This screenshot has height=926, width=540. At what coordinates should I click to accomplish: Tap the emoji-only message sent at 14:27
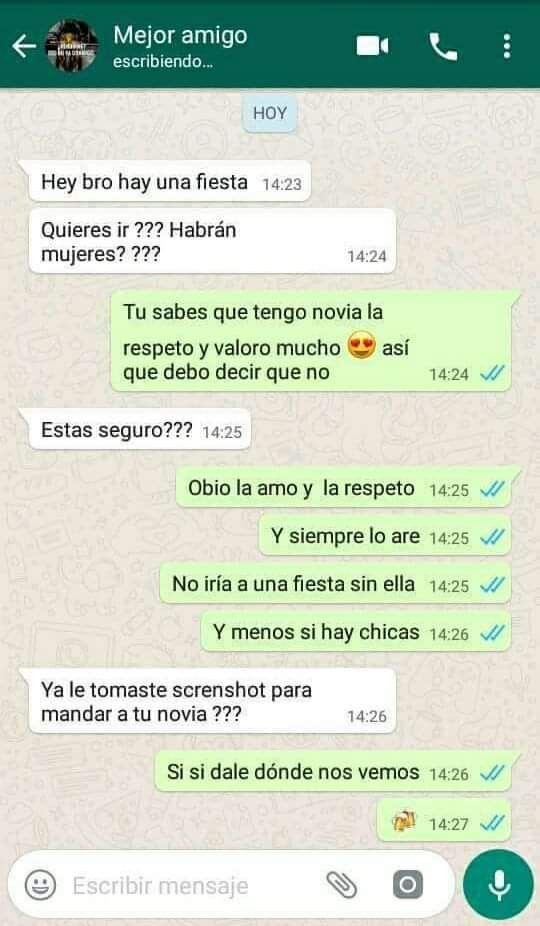click(x=444, y=821)
